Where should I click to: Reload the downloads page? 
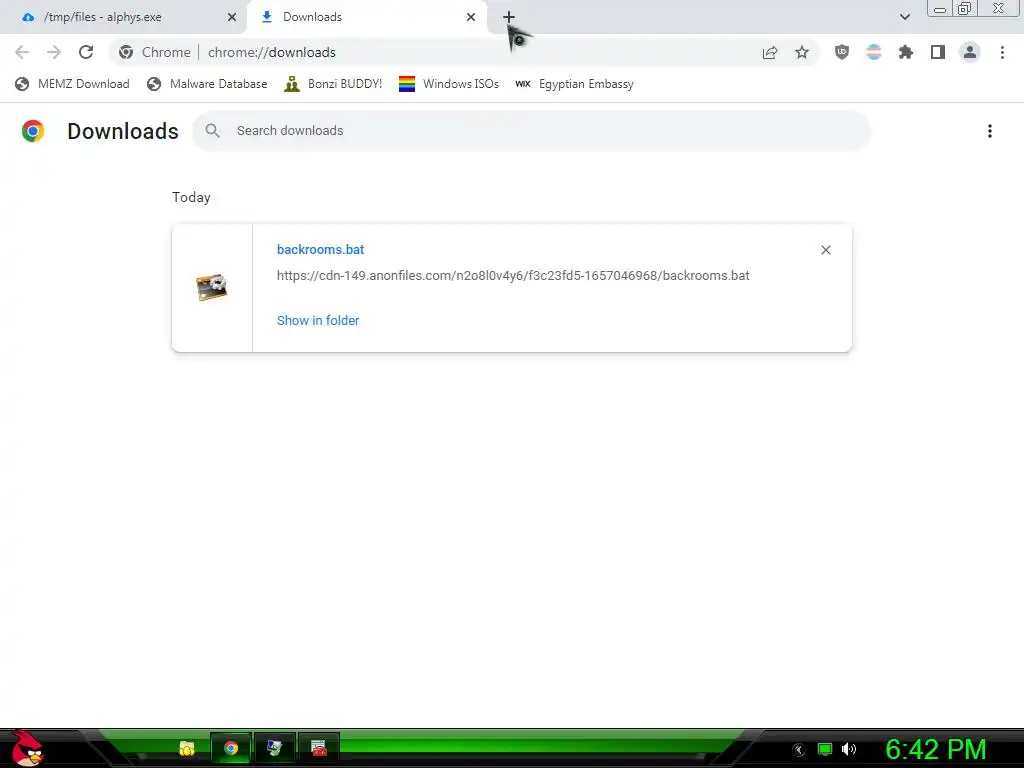(x=86, y=52)
